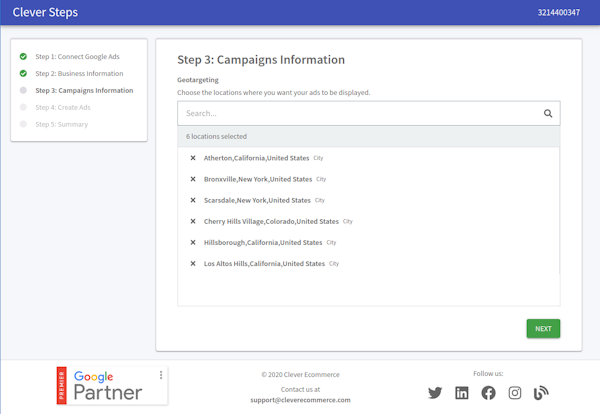Image resolution: width=600 pixels, height=414 pixels.
Task: Go to Step 2: Business Information
Action: click(79, 73)
